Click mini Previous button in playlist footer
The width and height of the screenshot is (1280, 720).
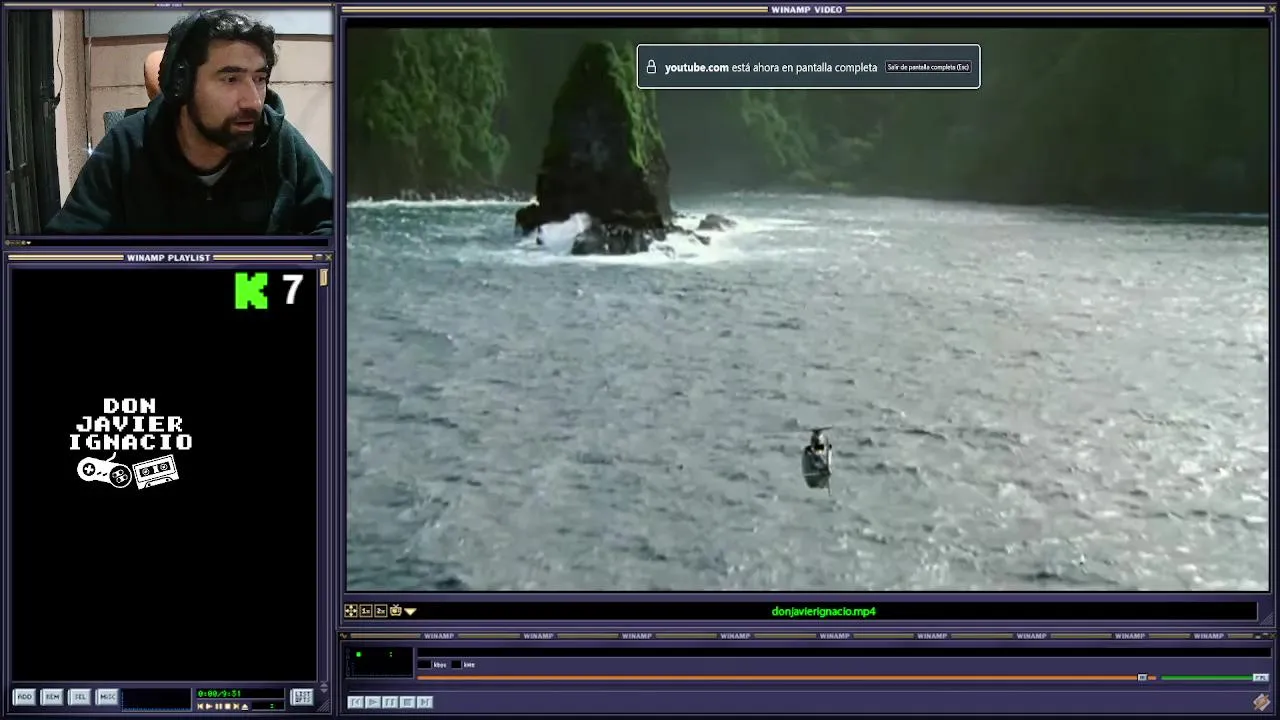click(x=200, y=706)
